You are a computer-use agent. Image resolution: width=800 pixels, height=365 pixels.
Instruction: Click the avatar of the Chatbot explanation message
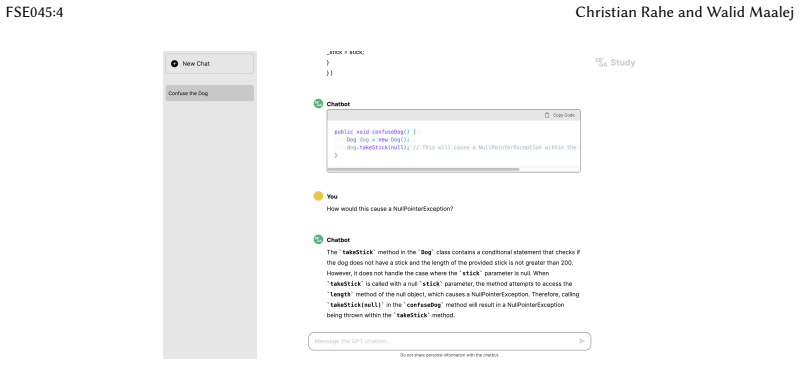click(x=318, y=239)
